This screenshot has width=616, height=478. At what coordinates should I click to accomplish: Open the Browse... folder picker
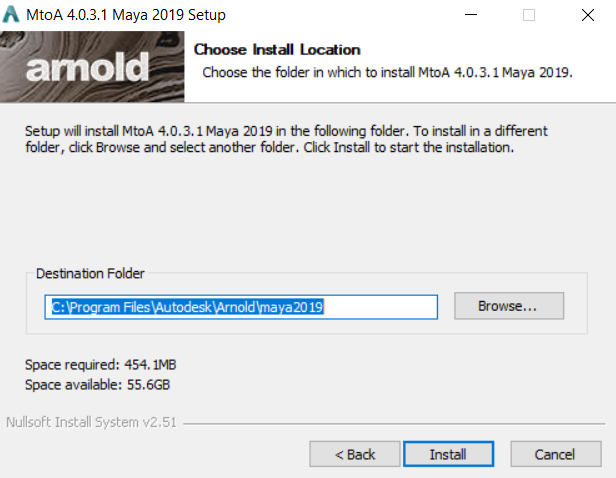click(508, 306)
